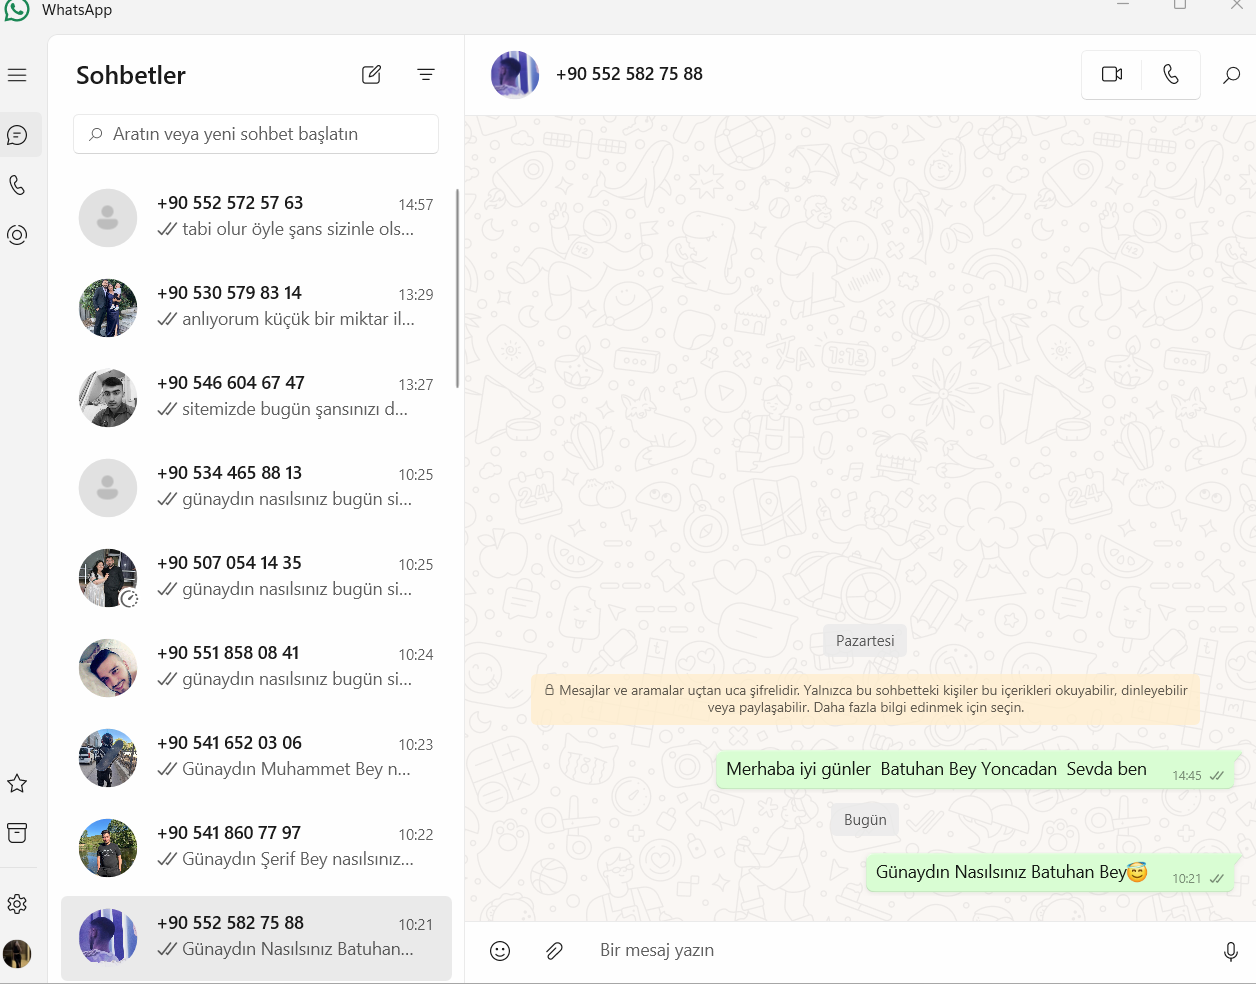The image size is (1256, 984).
Task: Open archived chats
Action: (x=17, y=833)
